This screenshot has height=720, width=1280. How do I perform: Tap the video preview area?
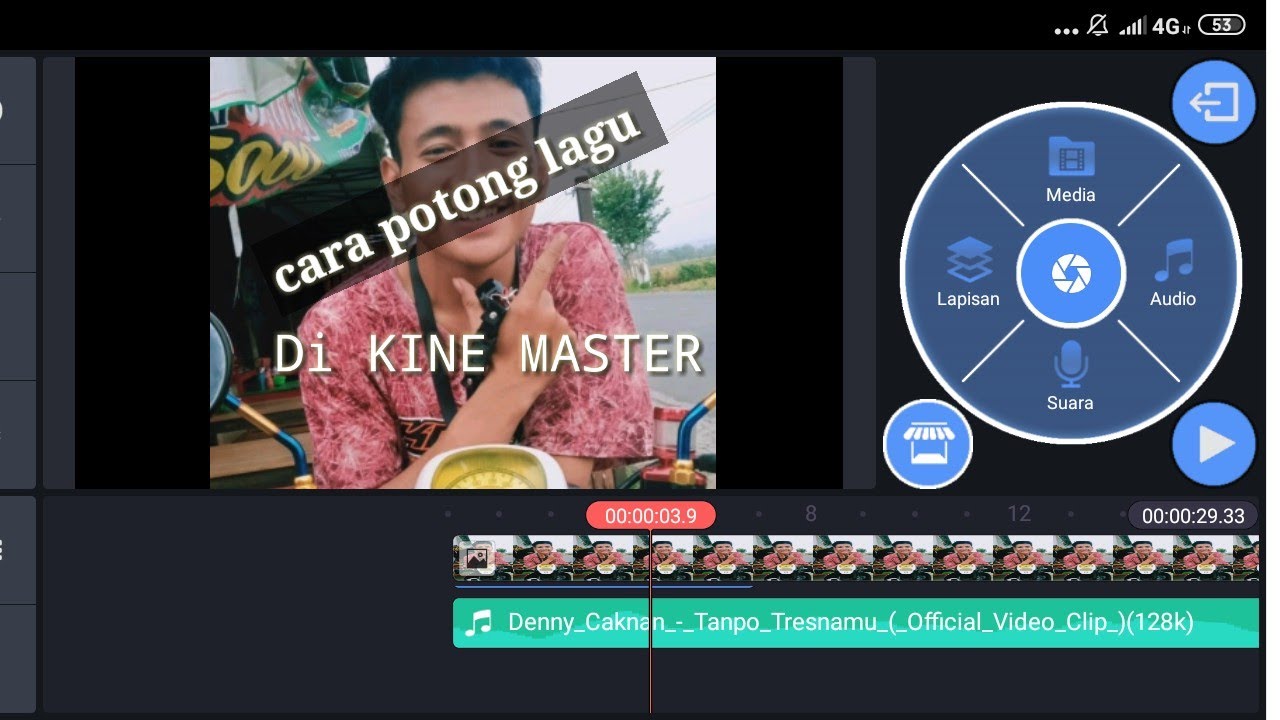[459, 272]
